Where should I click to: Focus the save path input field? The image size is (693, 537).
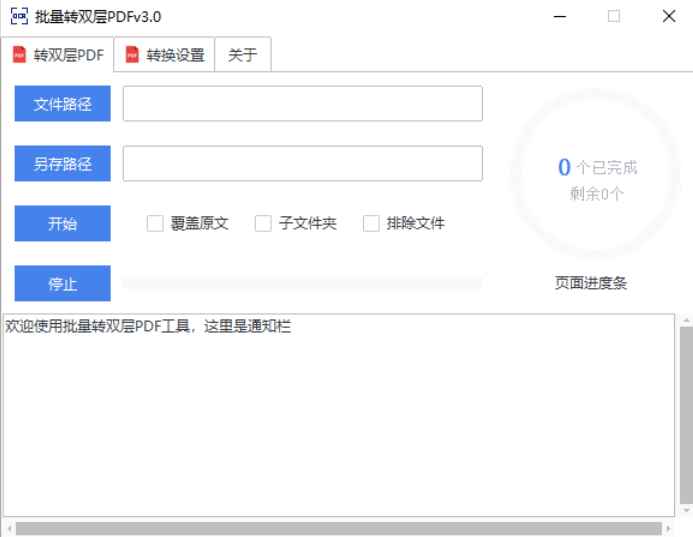[x=303, y=164]
